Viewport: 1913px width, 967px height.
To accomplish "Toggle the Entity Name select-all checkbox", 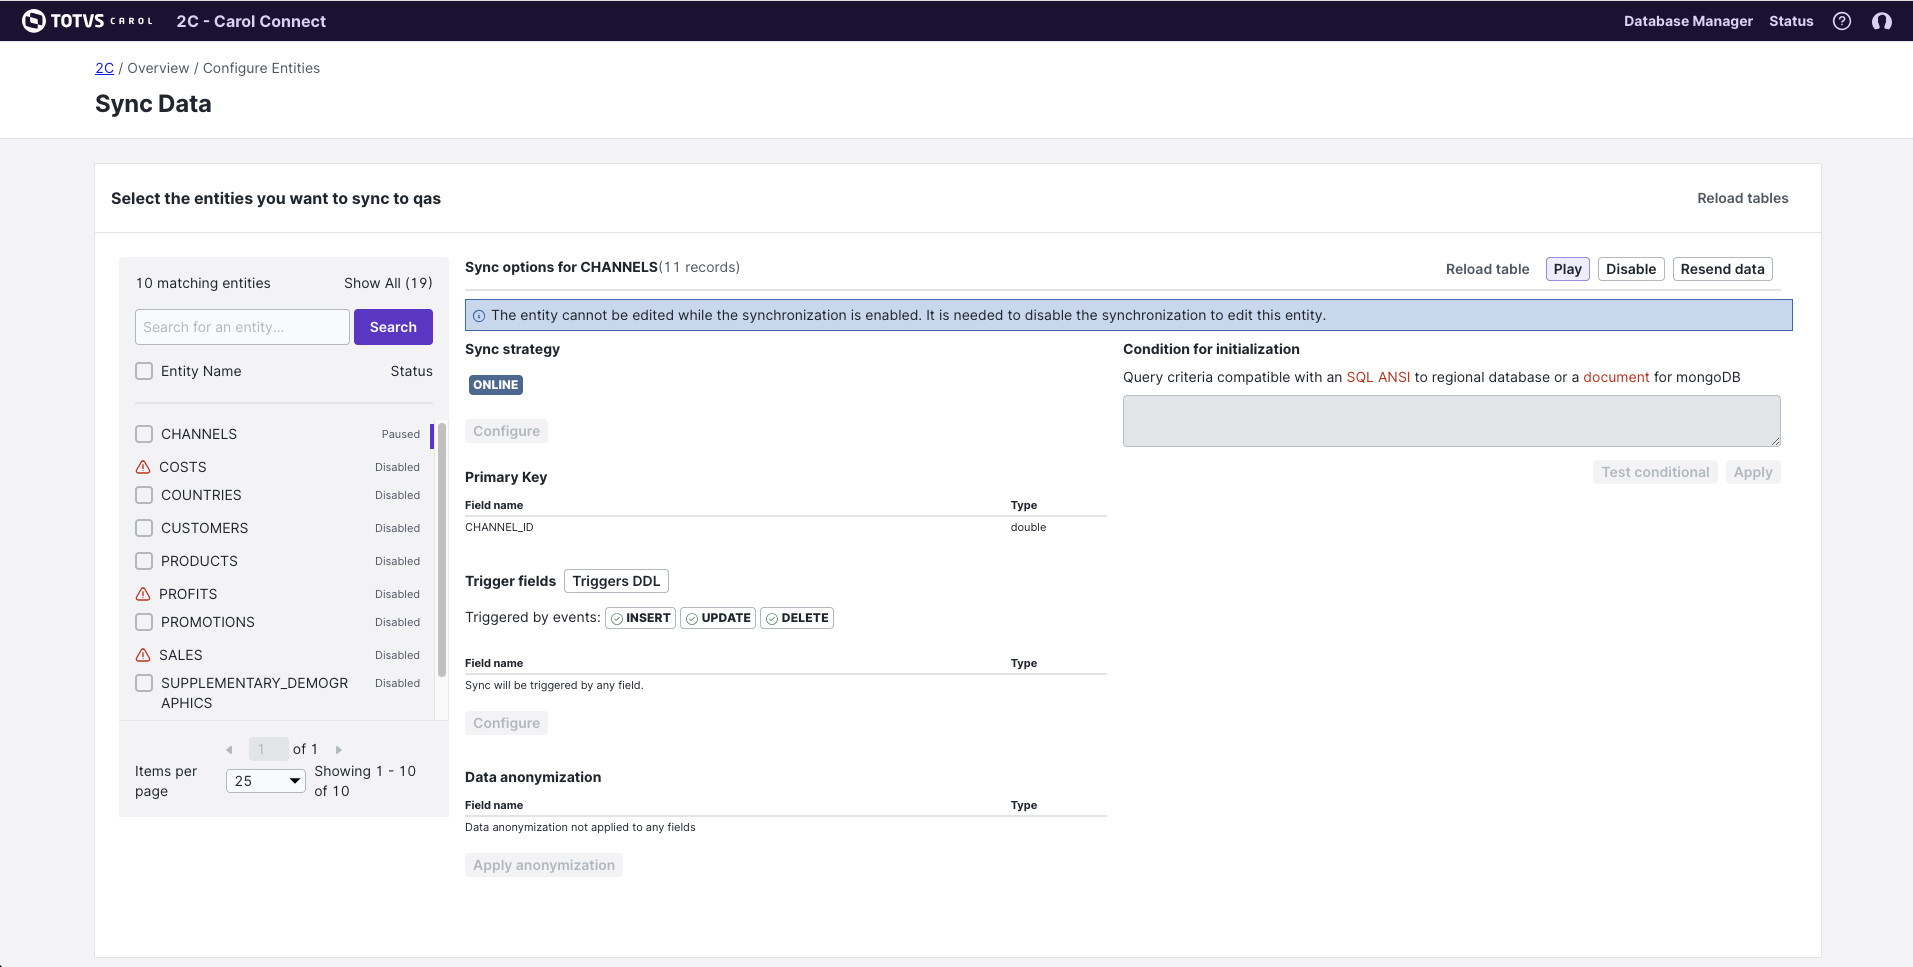I will (144, 371).
